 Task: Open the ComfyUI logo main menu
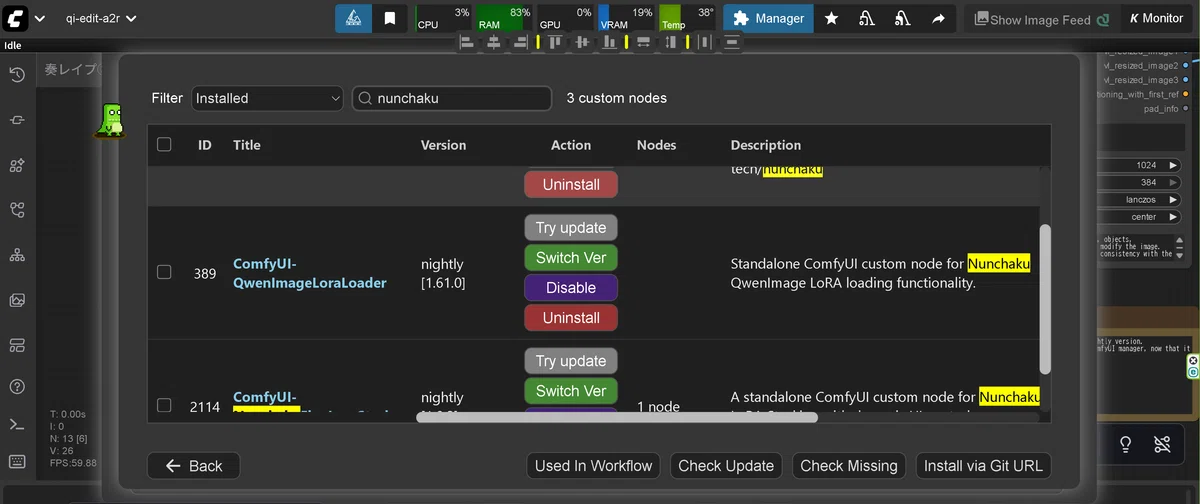(x=16, y=18)
